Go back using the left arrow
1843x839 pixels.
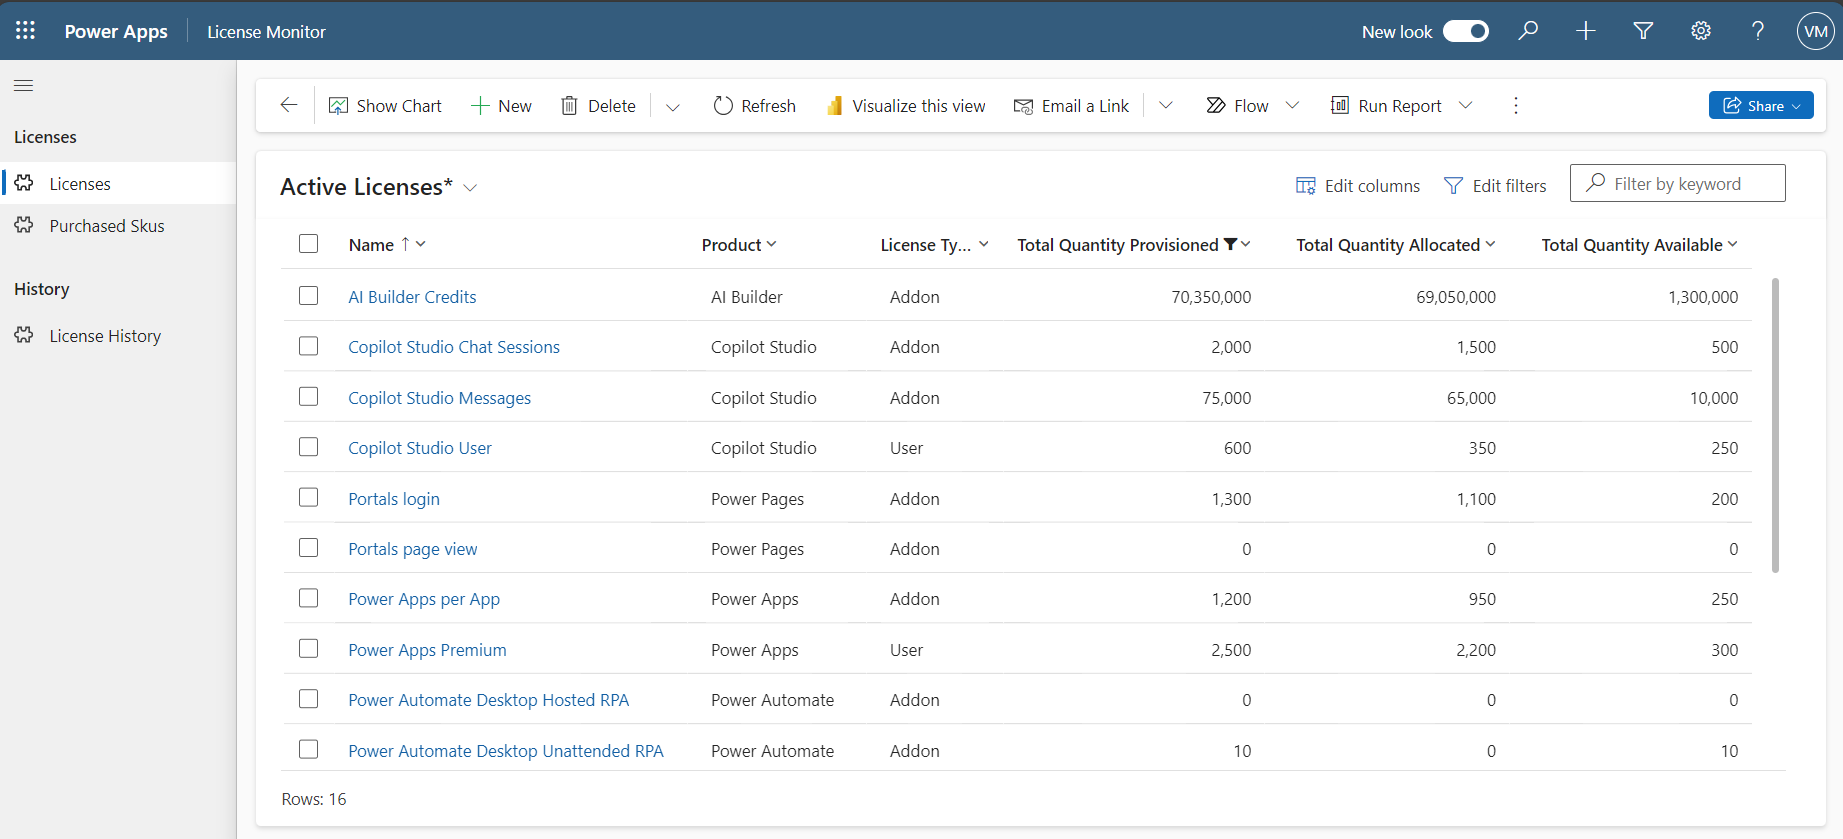click(289, 105)
